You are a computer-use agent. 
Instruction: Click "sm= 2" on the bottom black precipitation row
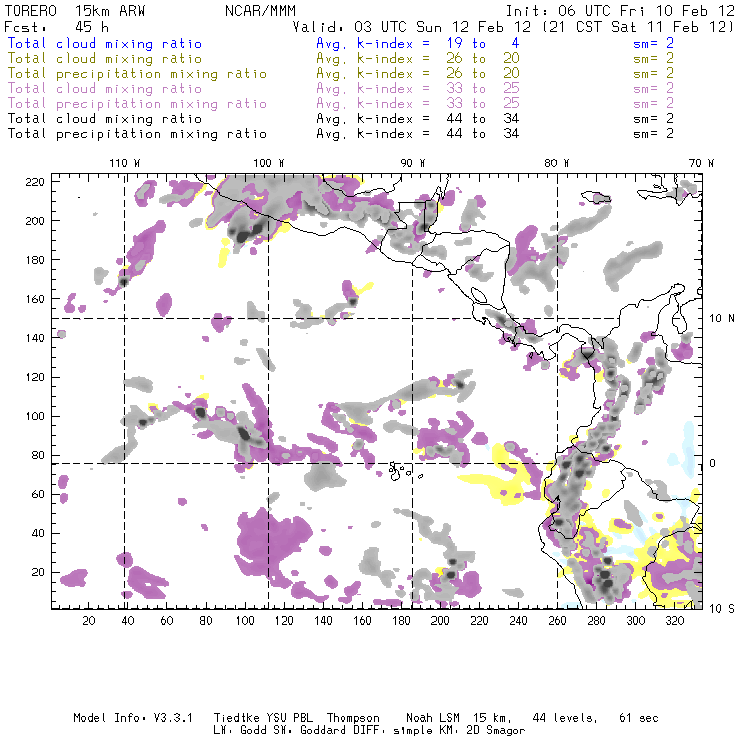point(654,134)
